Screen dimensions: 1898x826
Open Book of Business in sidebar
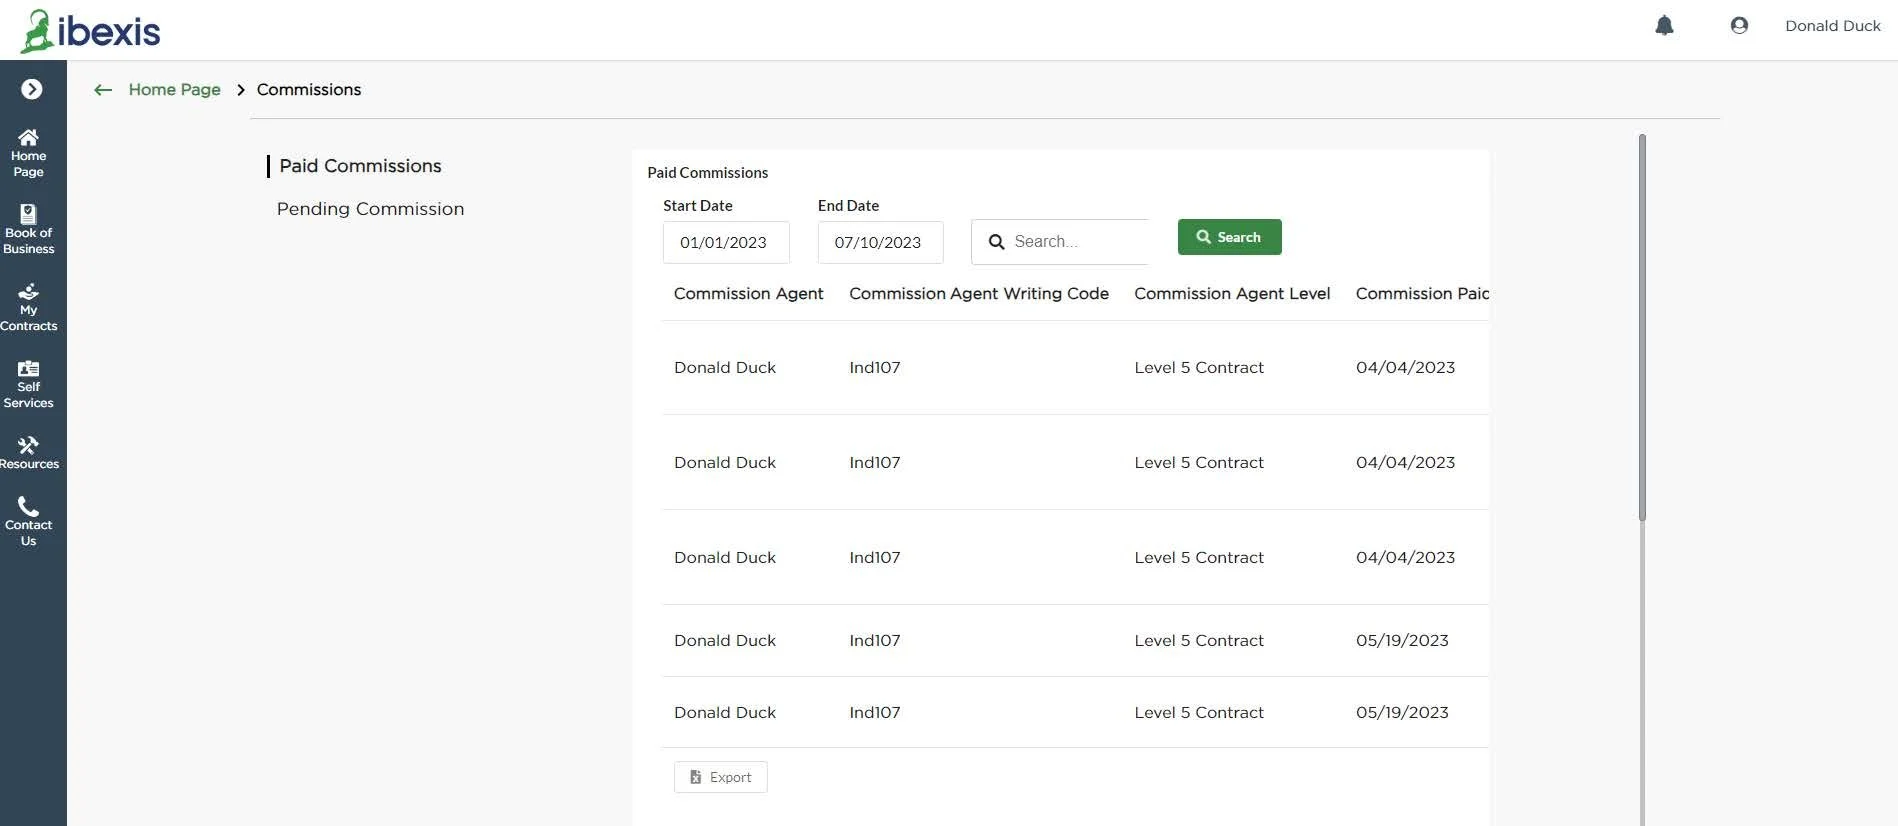[29, 230]
